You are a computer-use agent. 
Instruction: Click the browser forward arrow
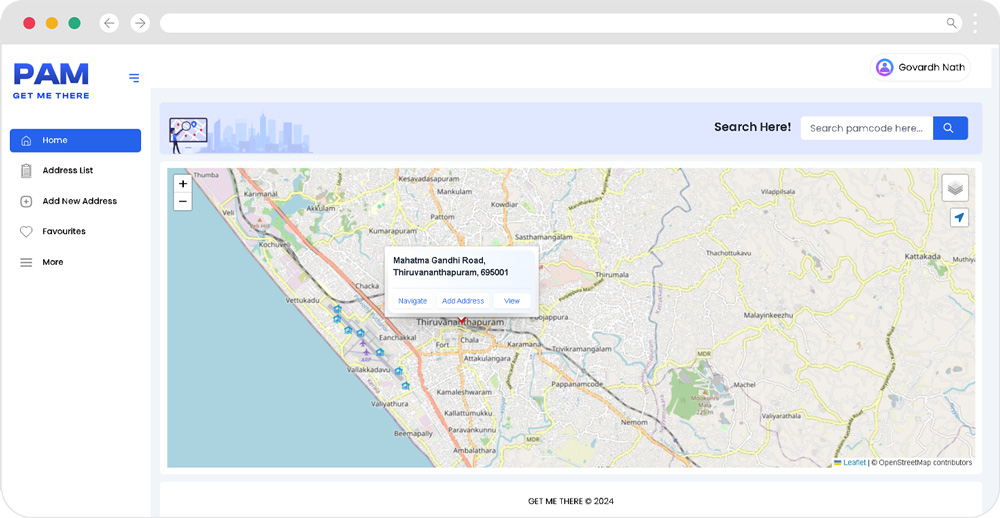pos(140,23)
